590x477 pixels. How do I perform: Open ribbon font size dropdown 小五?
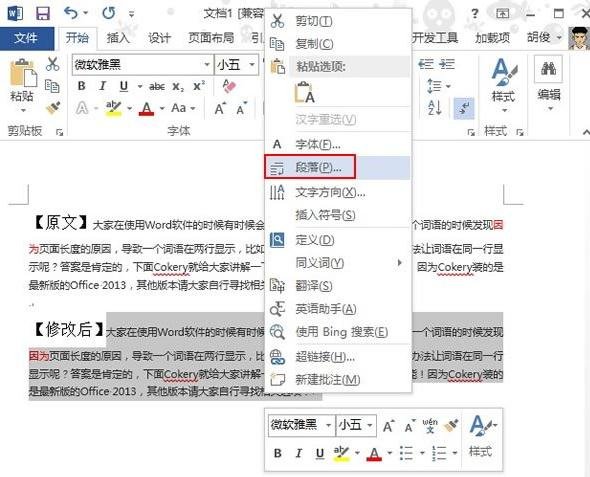click(252, 65)
